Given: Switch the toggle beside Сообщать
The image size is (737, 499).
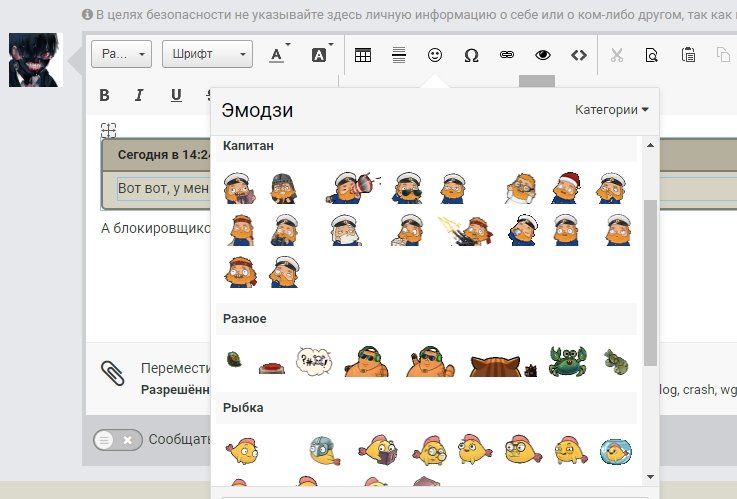Looking at the screenshot, I should tap(117, 439).
